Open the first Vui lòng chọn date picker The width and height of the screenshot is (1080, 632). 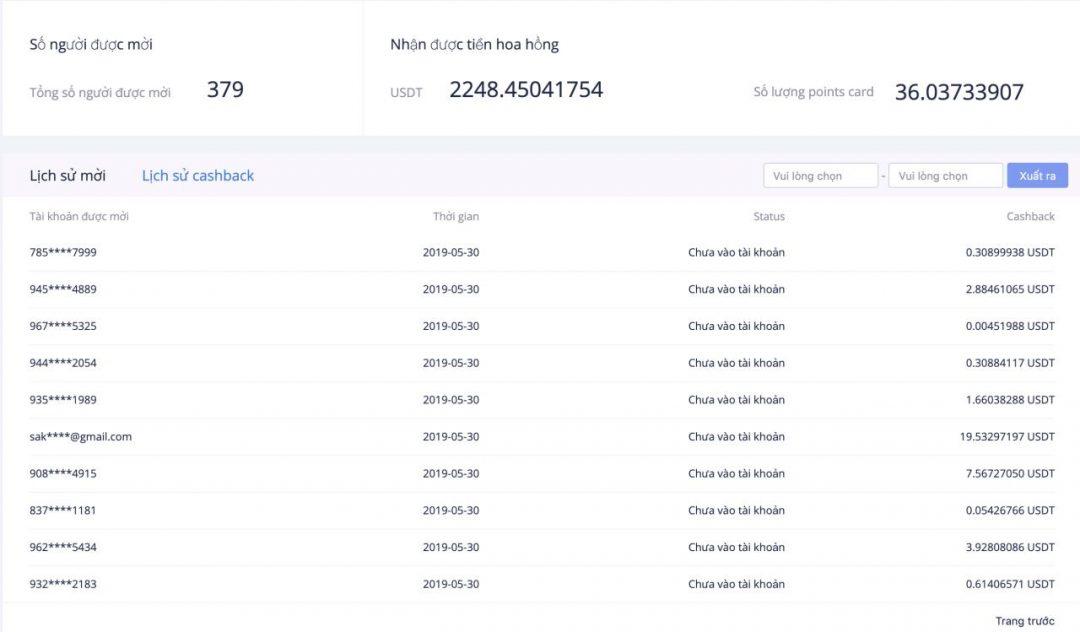pos(820,176)
